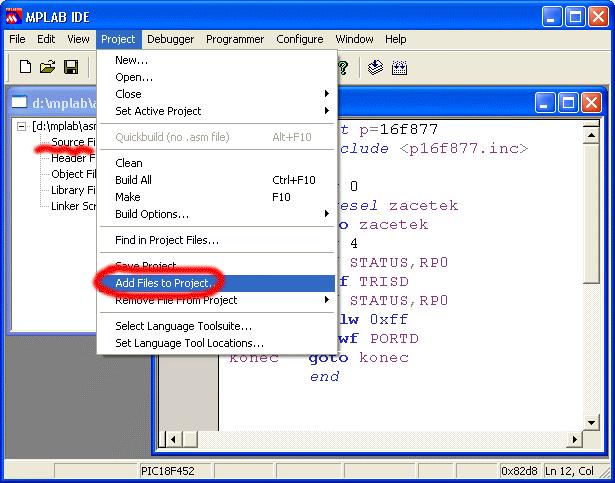Close the editor child window
The height and width of the screenshot is (483, 615).
click(591, 103)
